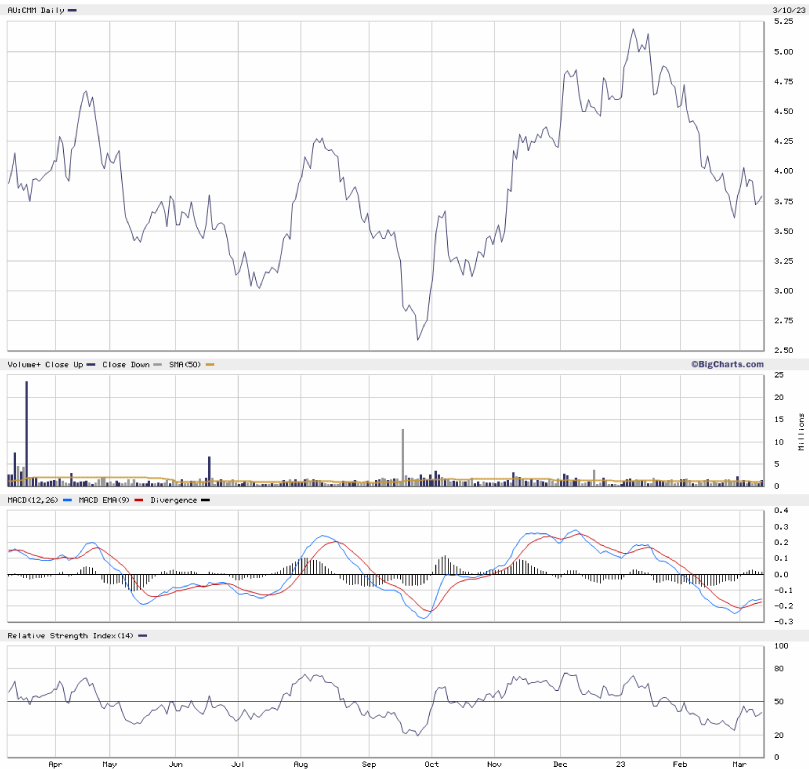Open the BigCharts.com watermark link

tap(726, 365)
